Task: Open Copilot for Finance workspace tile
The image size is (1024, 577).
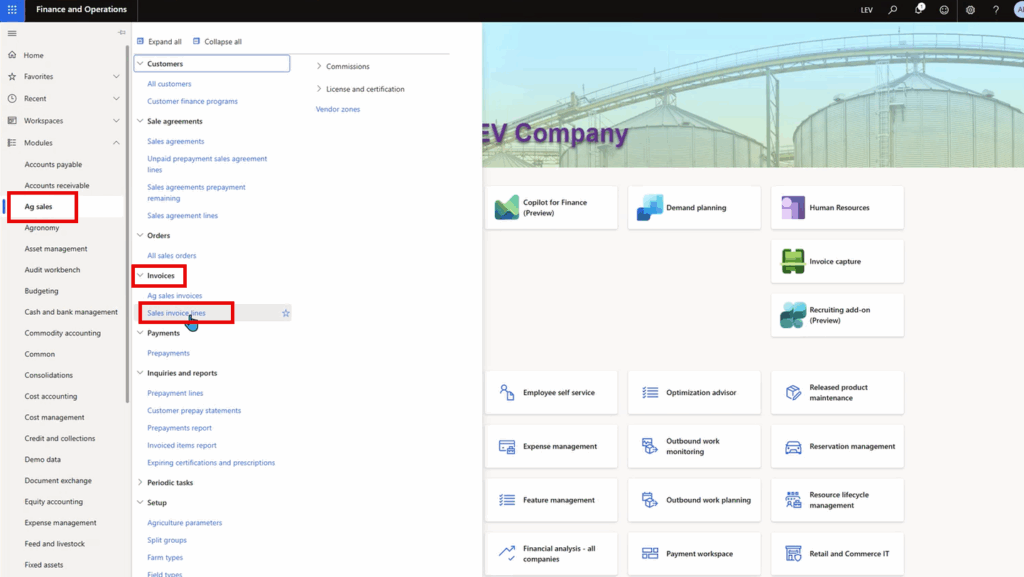Action: 551,208
